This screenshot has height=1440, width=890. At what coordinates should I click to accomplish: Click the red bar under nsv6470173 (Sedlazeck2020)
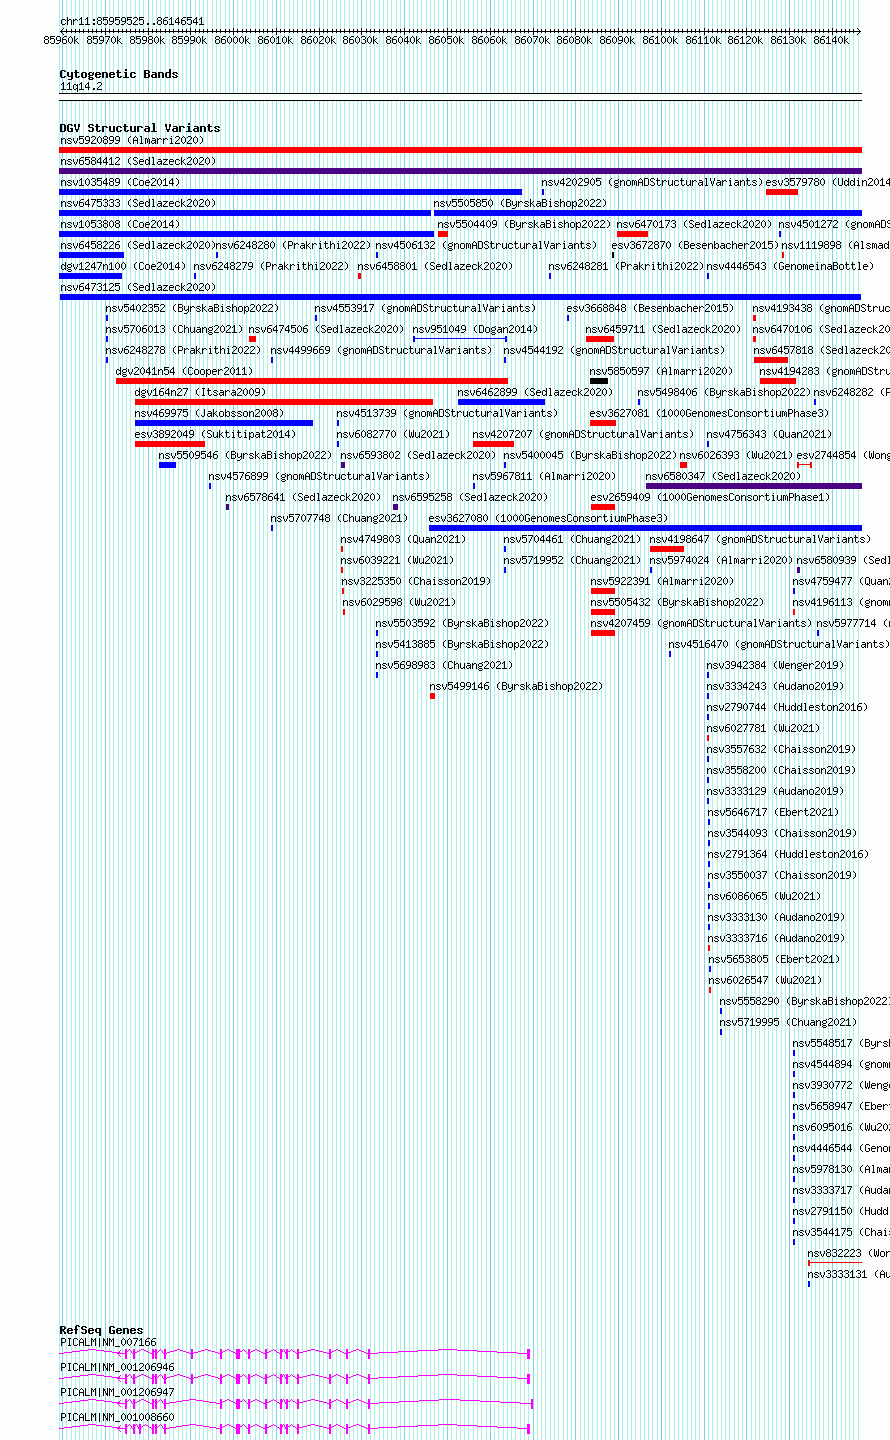coord(632,234)
